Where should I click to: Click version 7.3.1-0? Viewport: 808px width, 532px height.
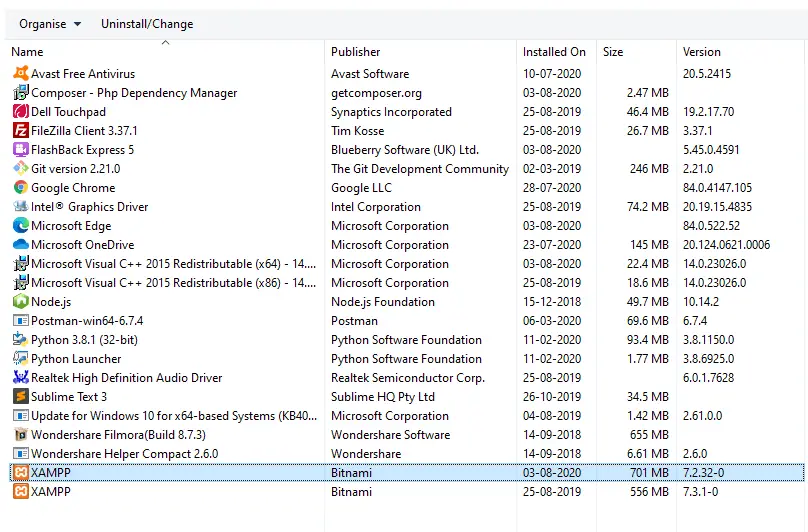(x=700, y=492)
